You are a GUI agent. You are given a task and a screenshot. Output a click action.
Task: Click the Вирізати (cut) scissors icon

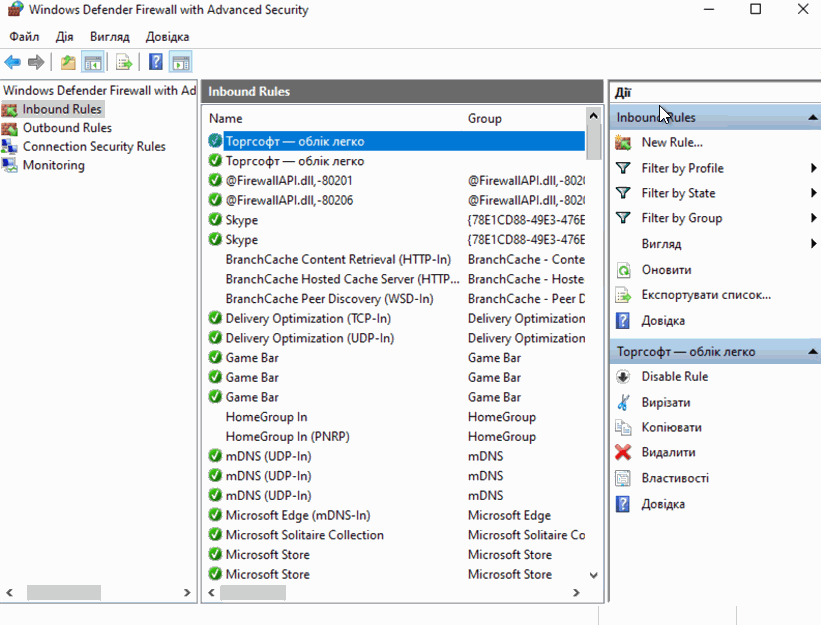625,402
